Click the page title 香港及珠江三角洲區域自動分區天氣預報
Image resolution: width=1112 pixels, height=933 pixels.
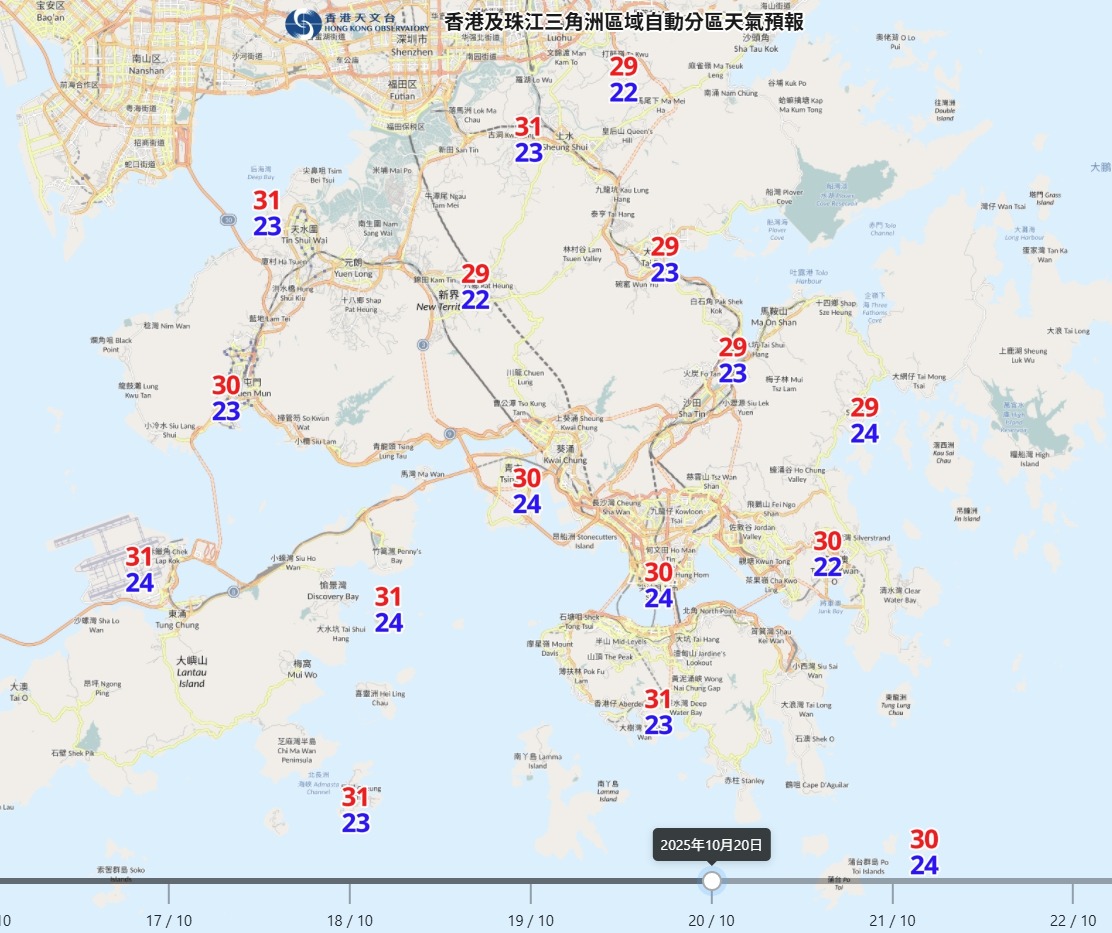tap(623, 22)
